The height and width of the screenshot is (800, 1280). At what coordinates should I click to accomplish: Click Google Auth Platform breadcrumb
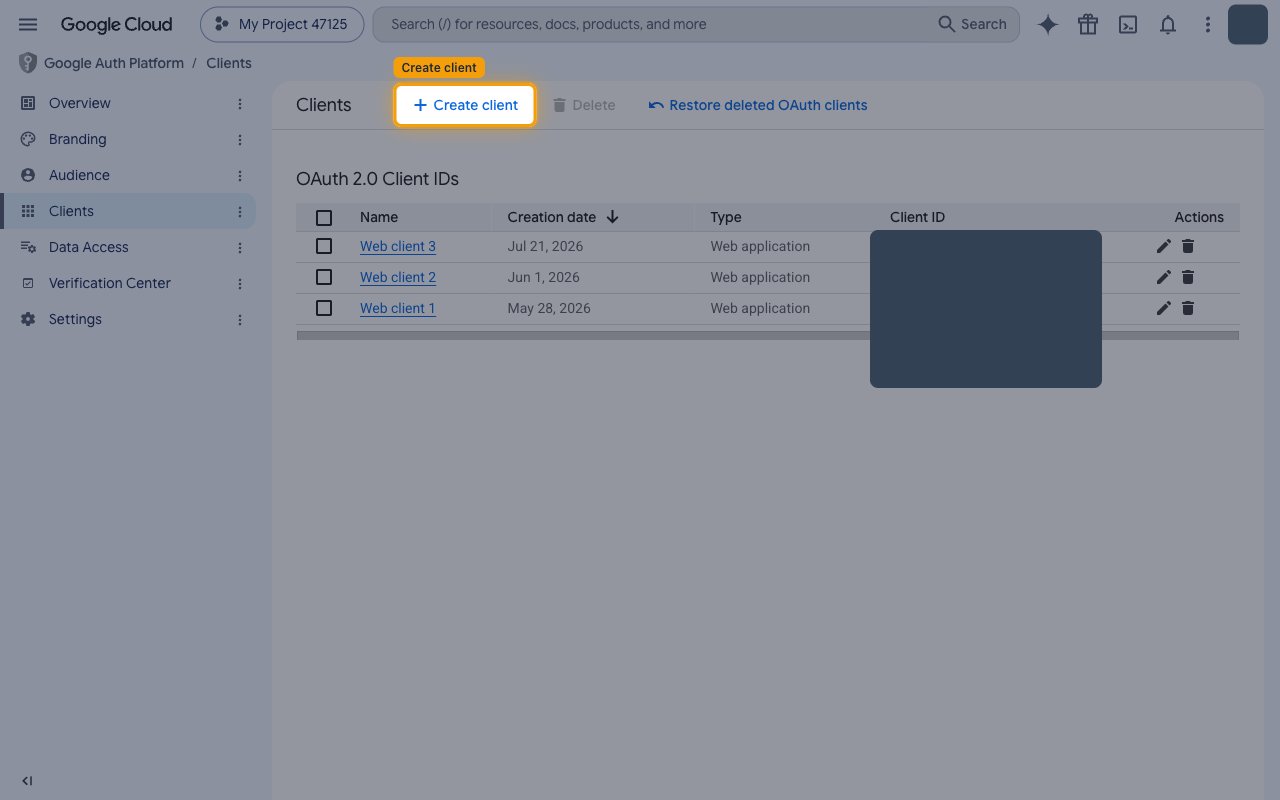tap(114, 63)
